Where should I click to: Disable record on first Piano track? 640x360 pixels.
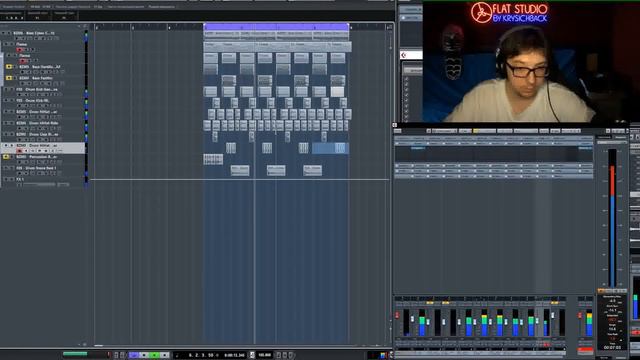pyautogui.click(x=19, y=49)
